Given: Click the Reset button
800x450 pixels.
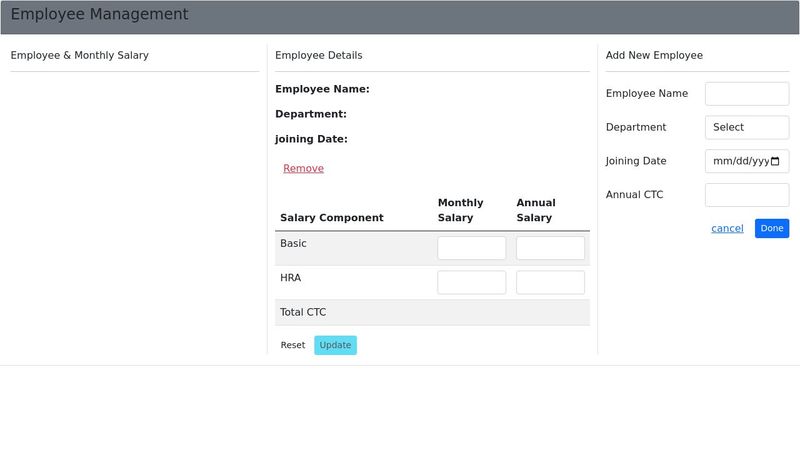Looking at the screenshot, I should [292, 345].
